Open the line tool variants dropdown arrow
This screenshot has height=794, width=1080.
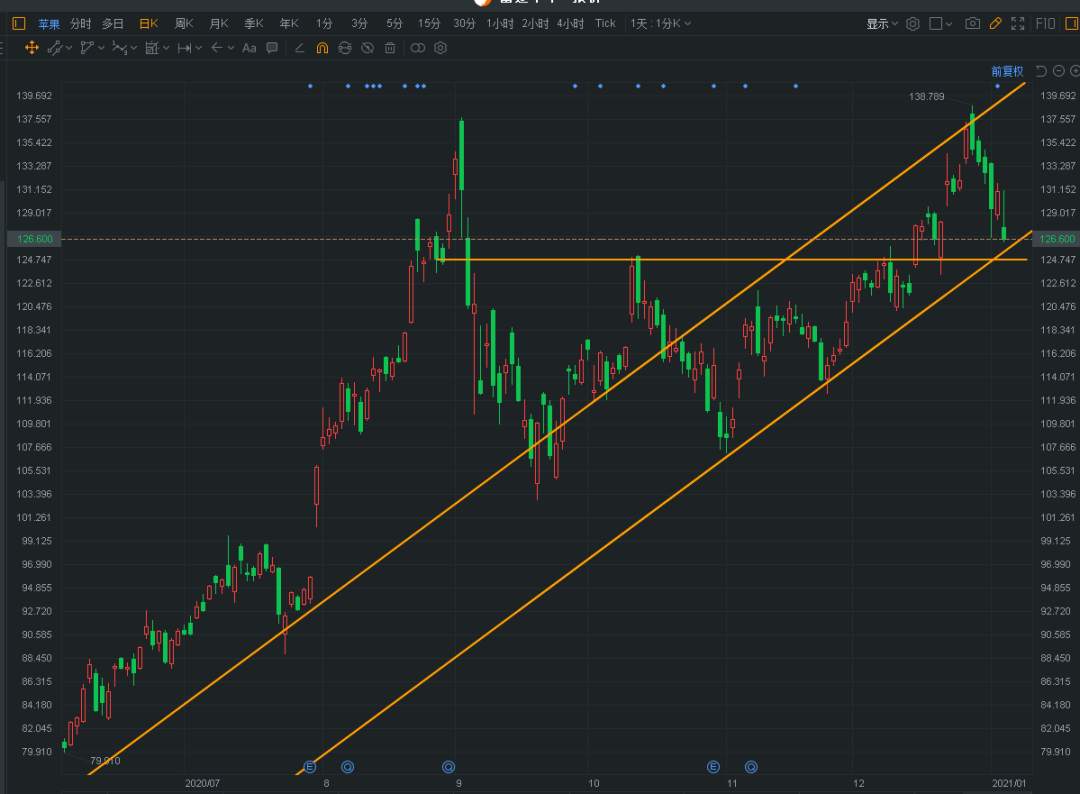coord(69,48)
